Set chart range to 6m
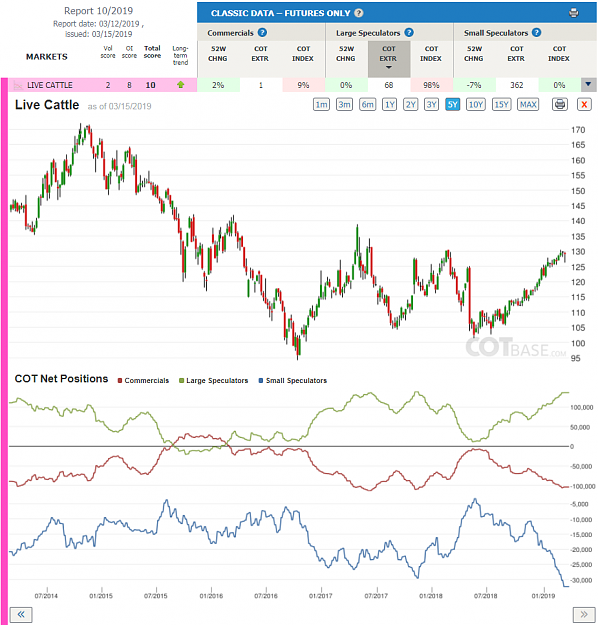Image resolution: width=598 pixels, height=625 pixels. [368, 105]
